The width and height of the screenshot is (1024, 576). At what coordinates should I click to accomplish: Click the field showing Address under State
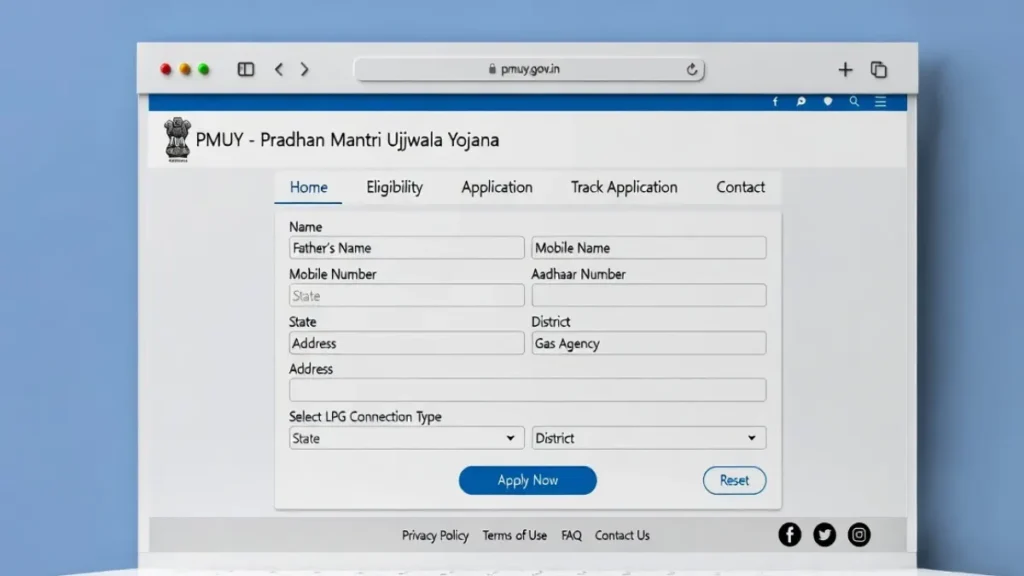click(406, 344)
